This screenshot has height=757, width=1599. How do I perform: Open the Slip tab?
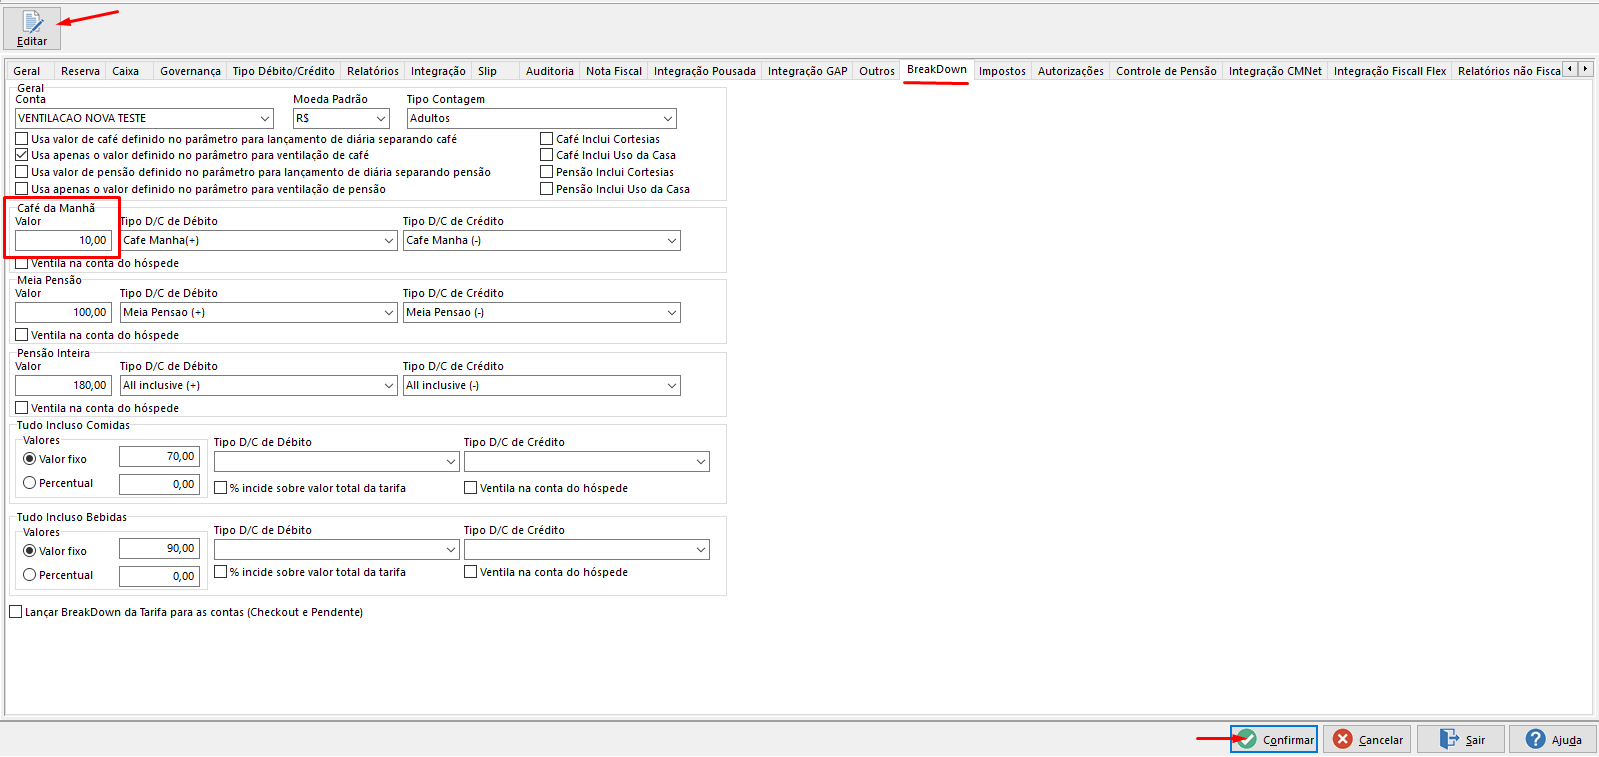tap(487, 71)
